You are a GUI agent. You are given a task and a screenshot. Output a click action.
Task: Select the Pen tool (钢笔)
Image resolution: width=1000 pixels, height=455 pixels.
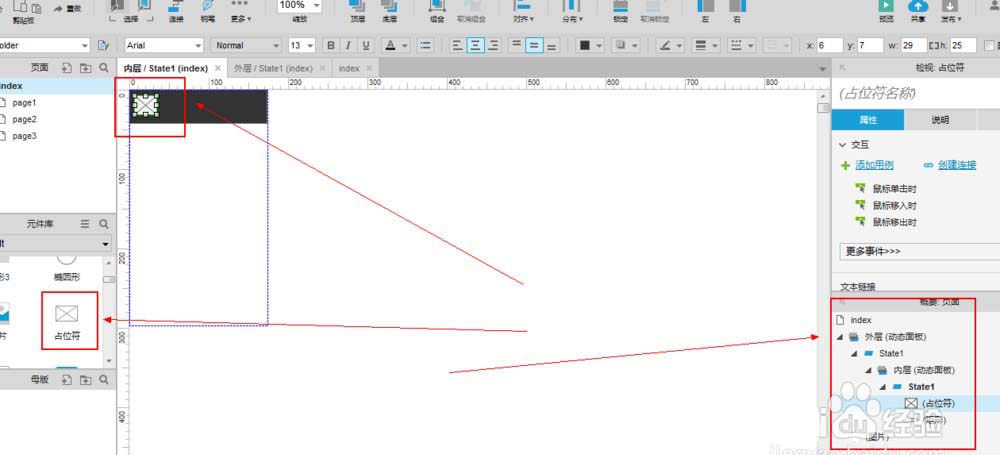(208, 10)
